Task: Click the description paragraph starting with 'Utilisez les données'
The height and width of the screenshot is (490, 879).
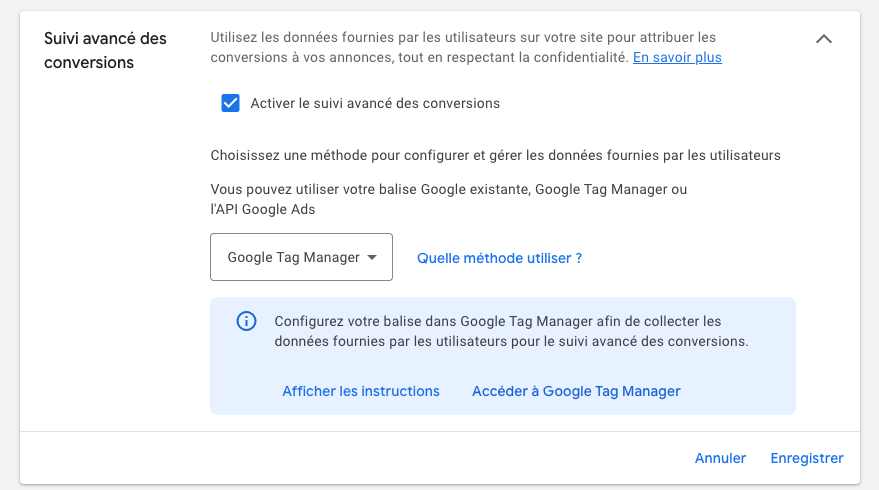Action: click(465, 47)
